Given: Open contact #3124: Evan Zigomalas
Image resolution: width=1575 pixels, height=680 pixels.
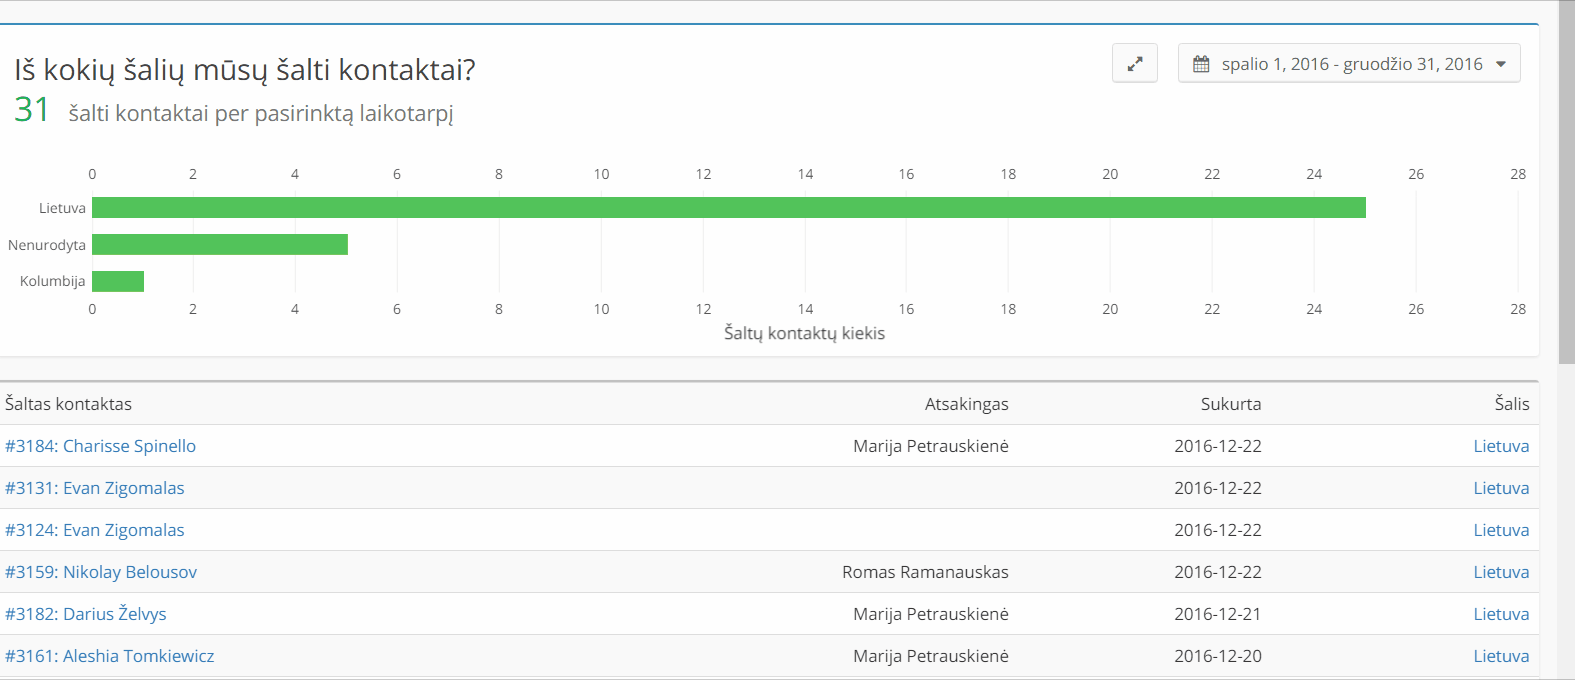Looking at the screenshot, I should tap(95, 530).
